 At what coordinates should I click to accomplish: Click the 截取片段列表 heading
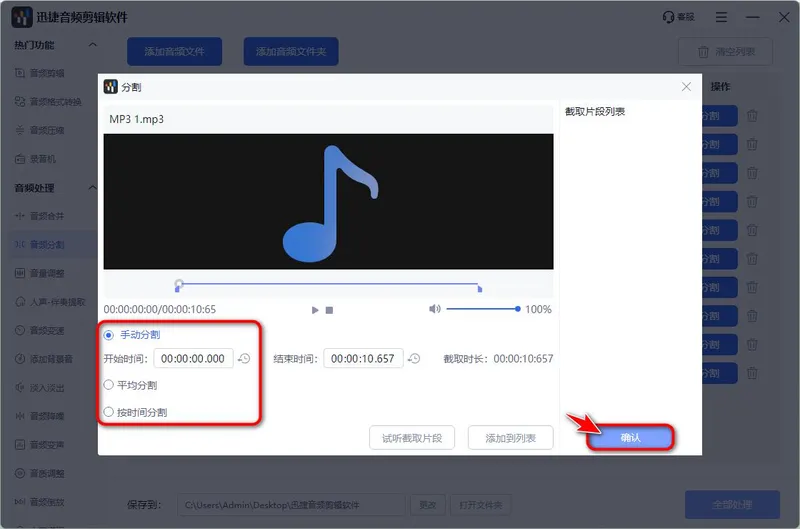coord(595,112)
